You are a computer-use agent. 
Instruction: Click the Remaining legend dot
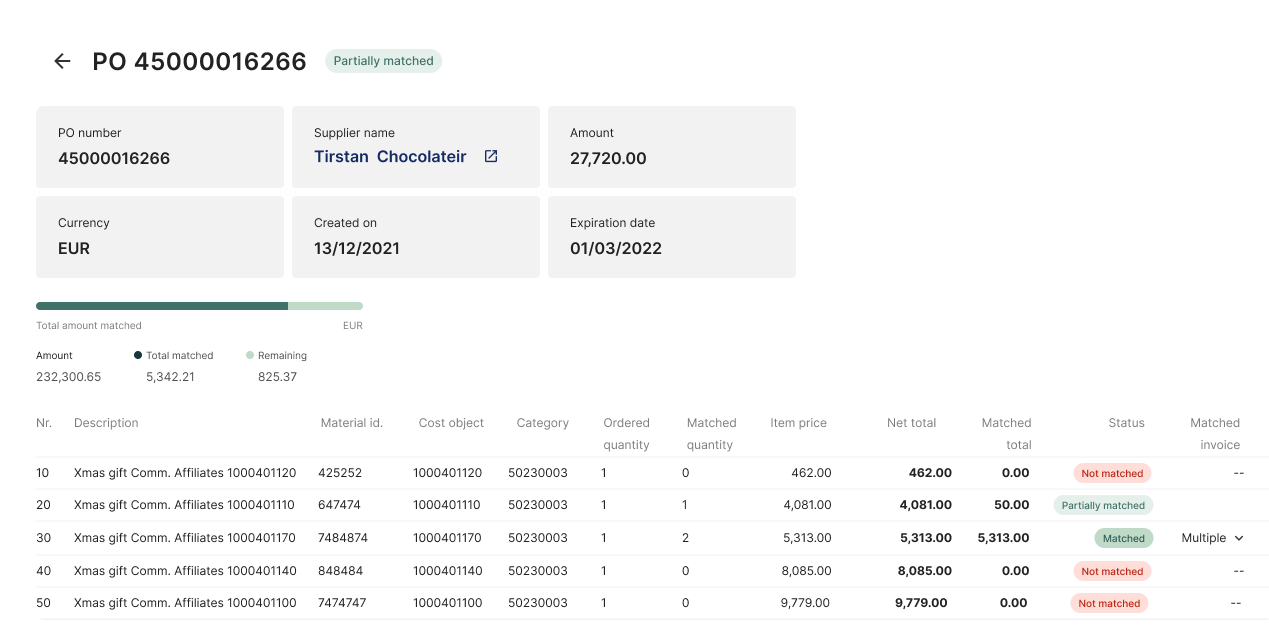pyautogui.click(x=249, y=355)
